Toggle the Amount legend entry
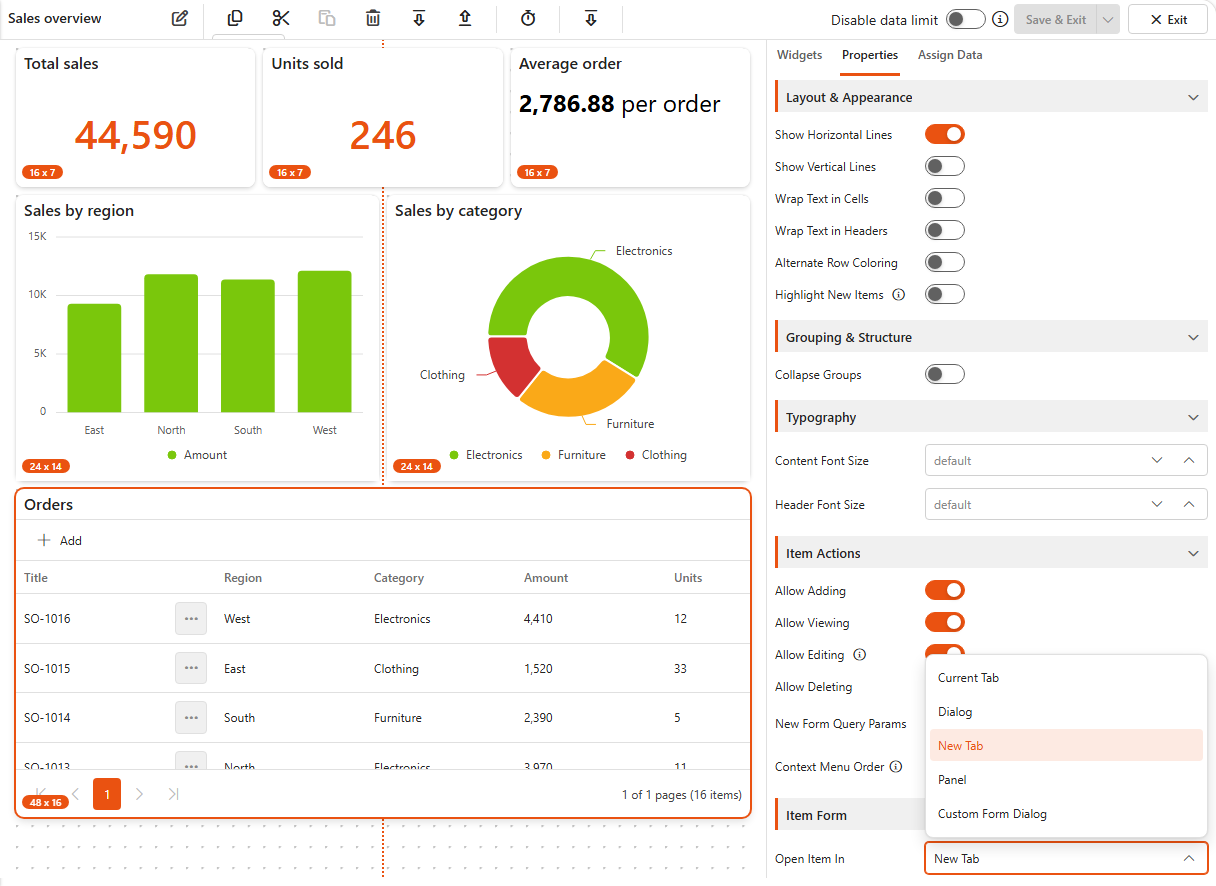 click(197, 455)
